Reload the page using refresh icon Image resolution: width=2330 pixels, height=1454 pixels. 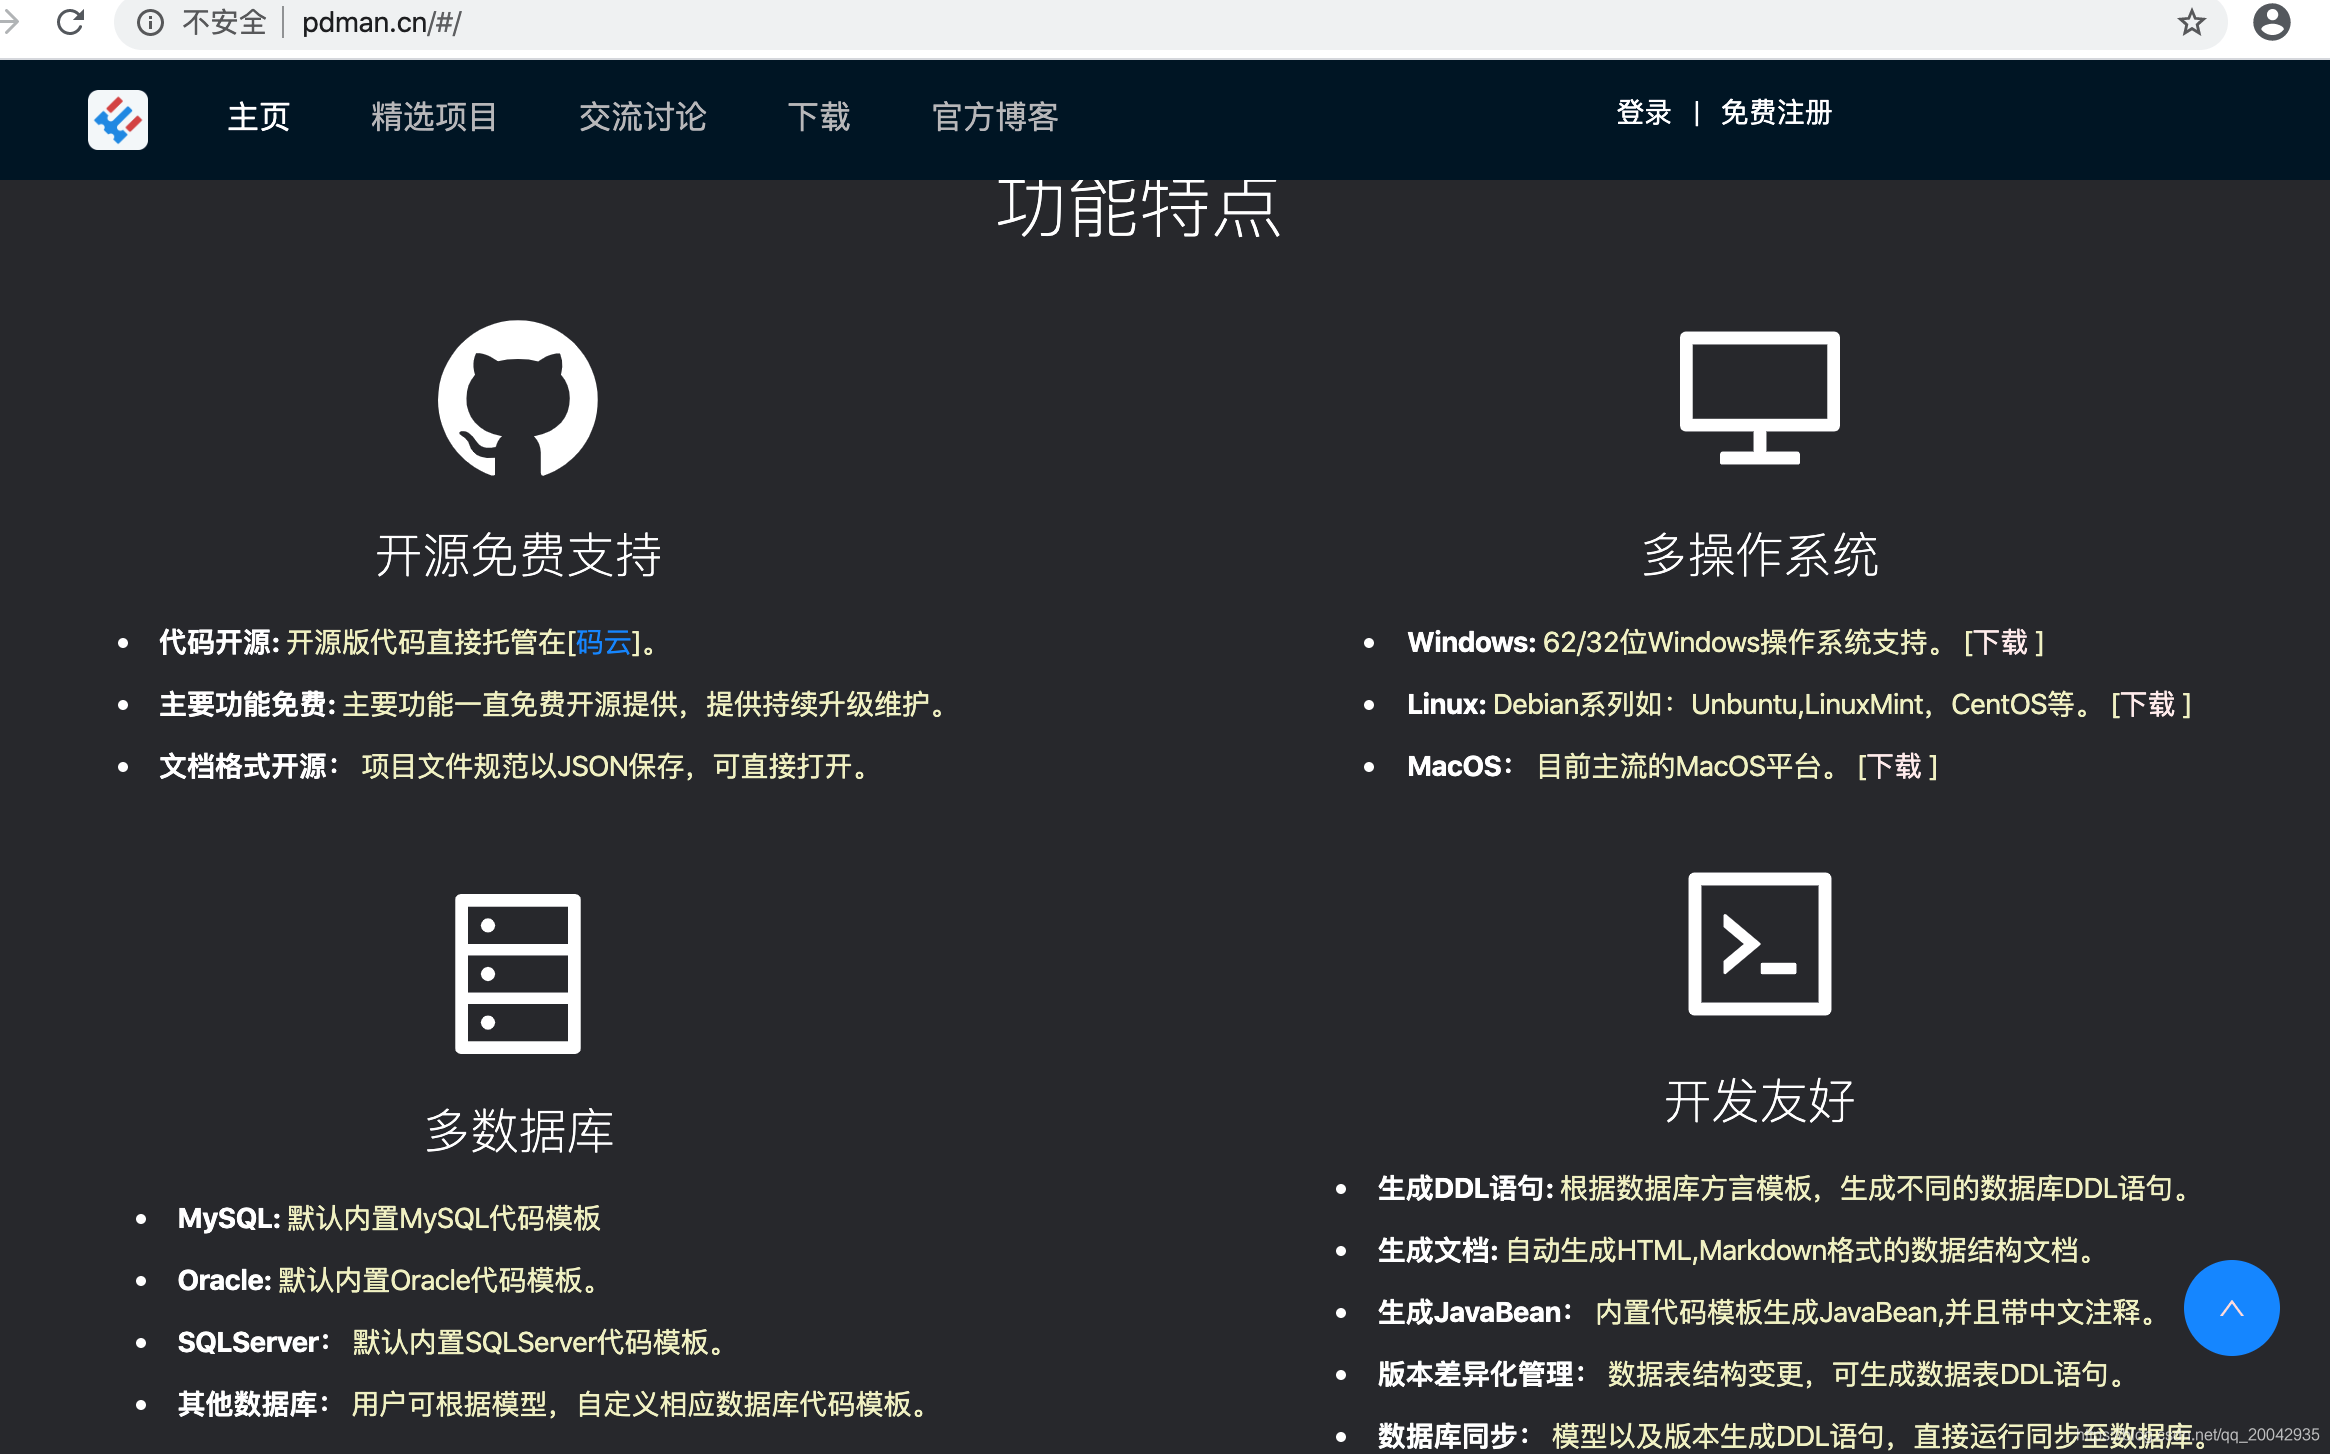point(70,22)
